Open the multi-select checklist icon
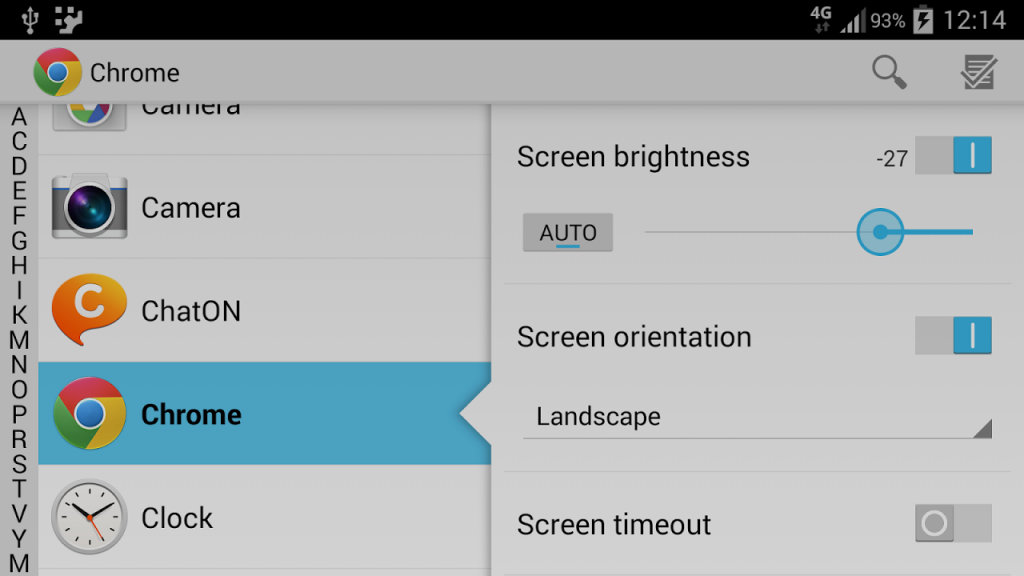The height and width of the screenshot is (576, 1024). 978,72
